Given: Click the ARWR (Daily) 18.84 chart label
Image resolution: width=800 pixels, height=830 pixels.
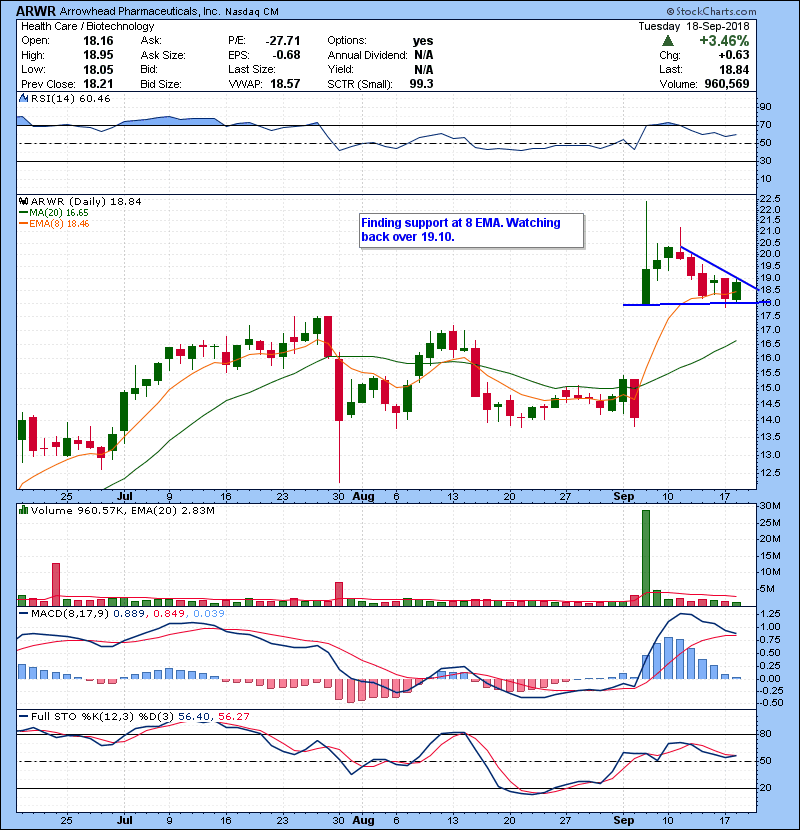Looking at the screenshot, I should click(x=86, y=201).
